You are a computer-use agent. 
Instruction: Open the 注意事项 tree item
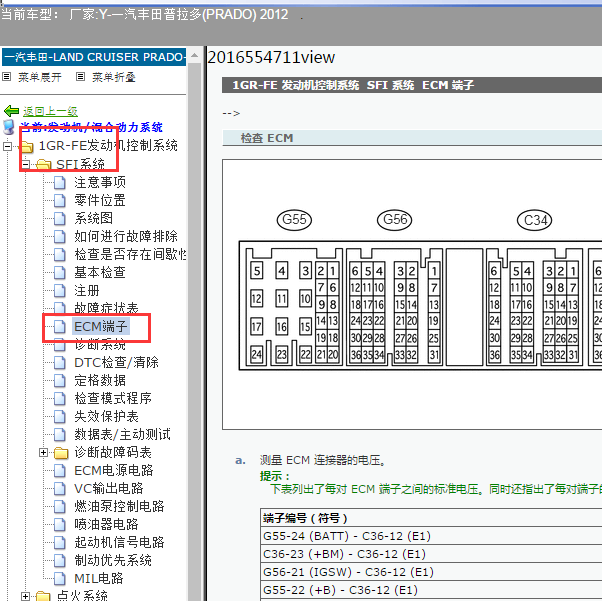[x=100, y=182]
